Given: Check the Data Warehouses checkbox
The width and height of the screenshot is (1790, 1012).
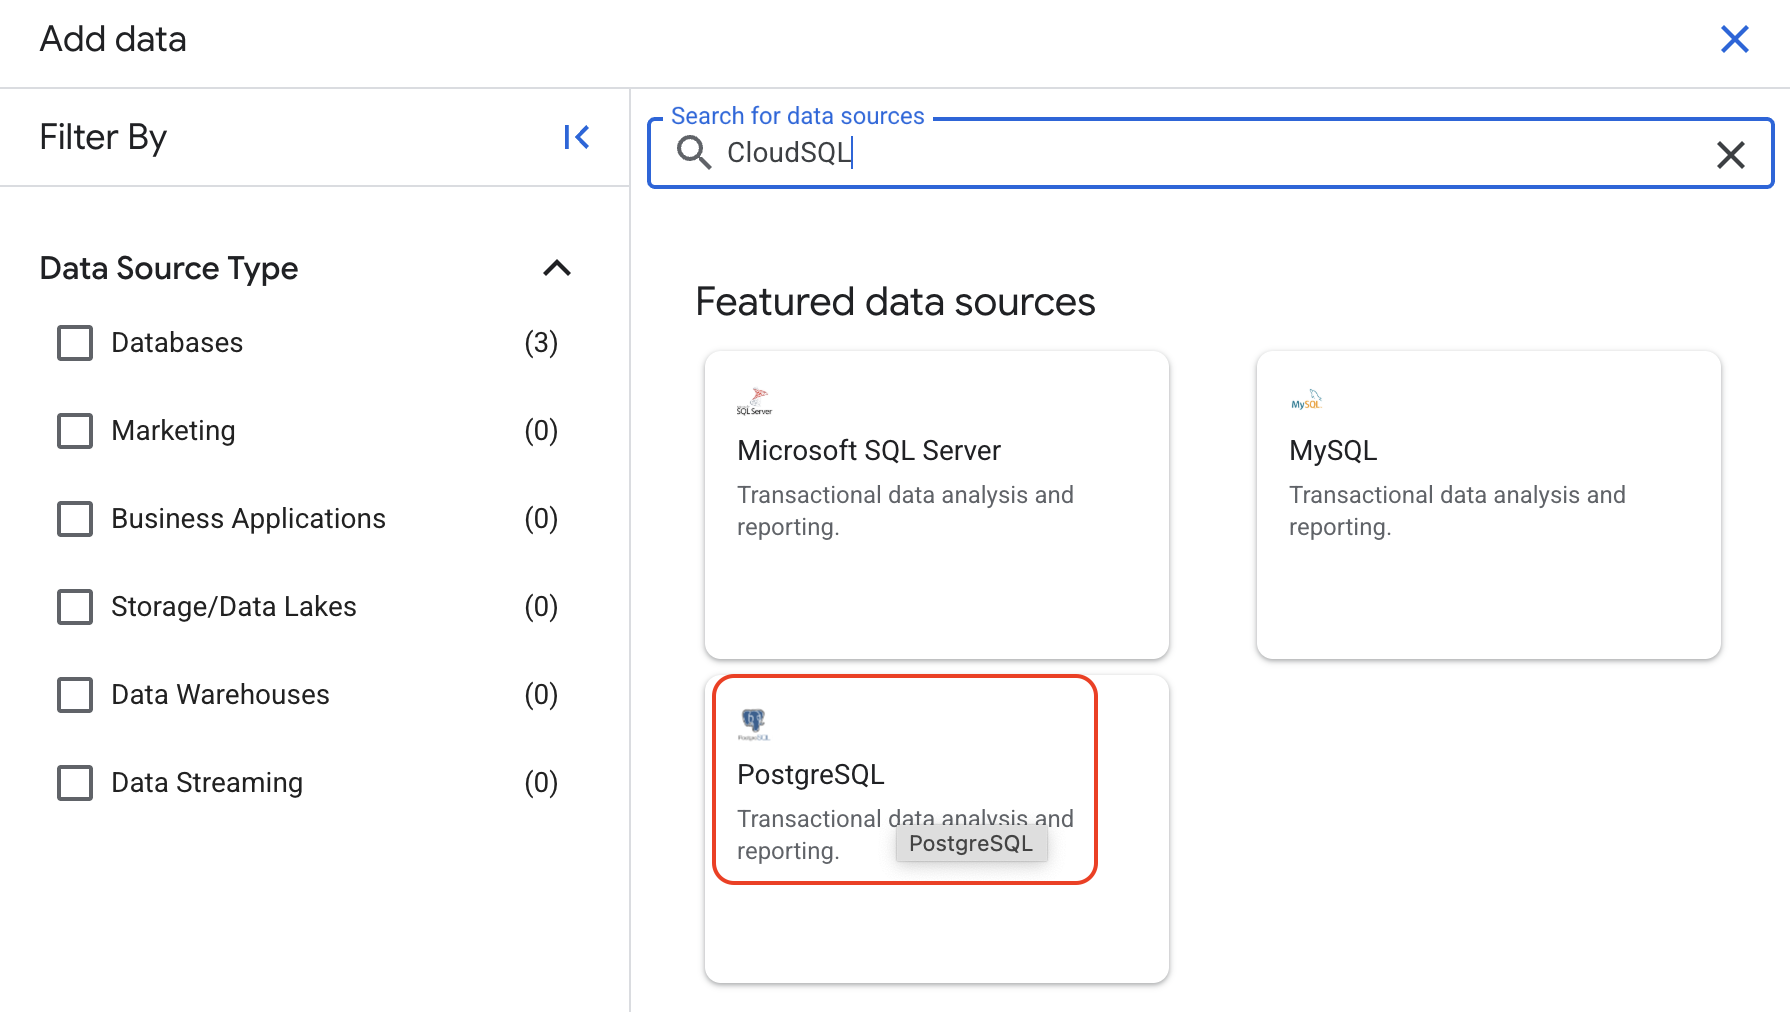Looking at the screenshot, I should point(75,695).
